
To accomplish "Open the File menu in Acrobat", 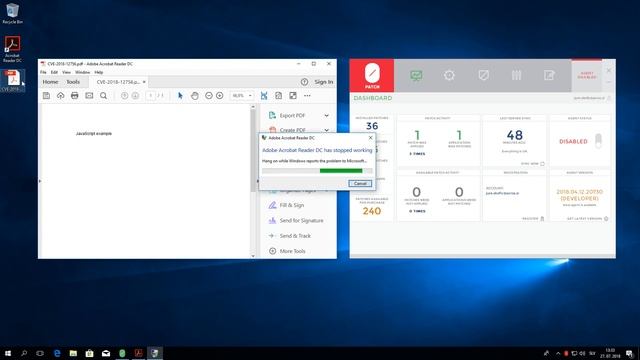I will point(43,72).
